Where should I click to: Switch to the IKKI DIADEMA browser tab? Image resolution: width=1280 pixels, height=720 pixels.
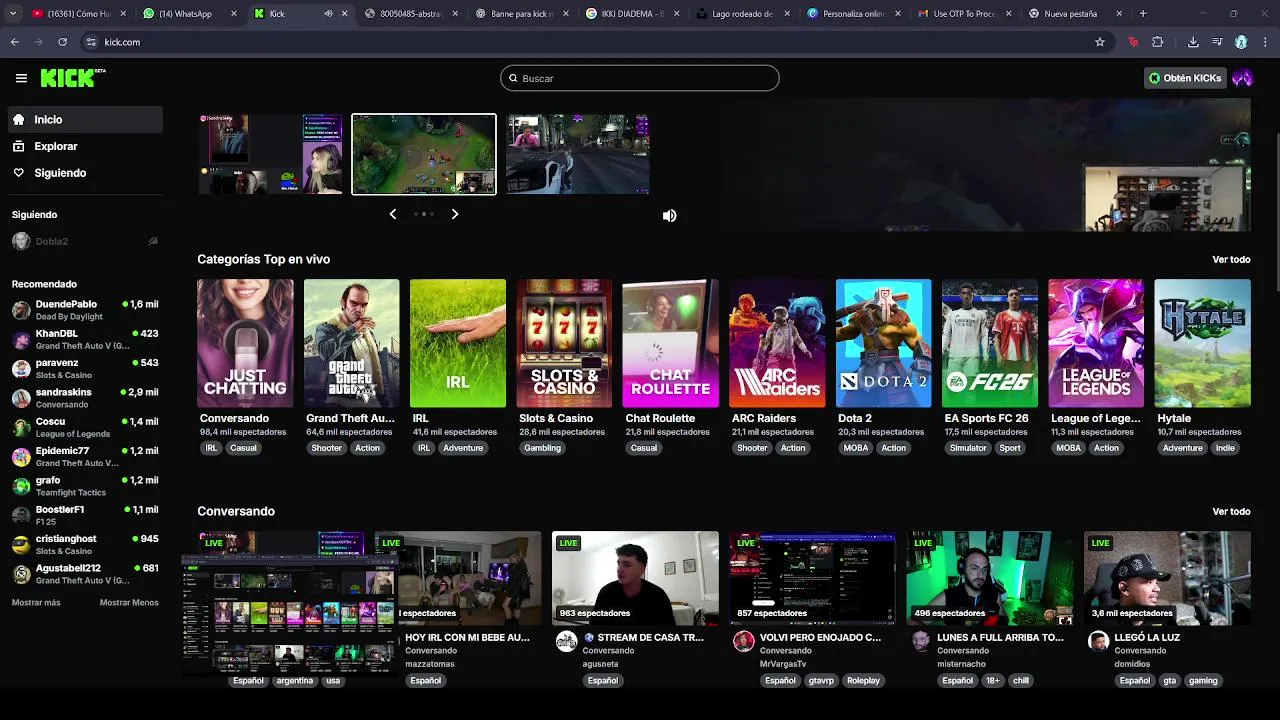(x=630, y=14)
